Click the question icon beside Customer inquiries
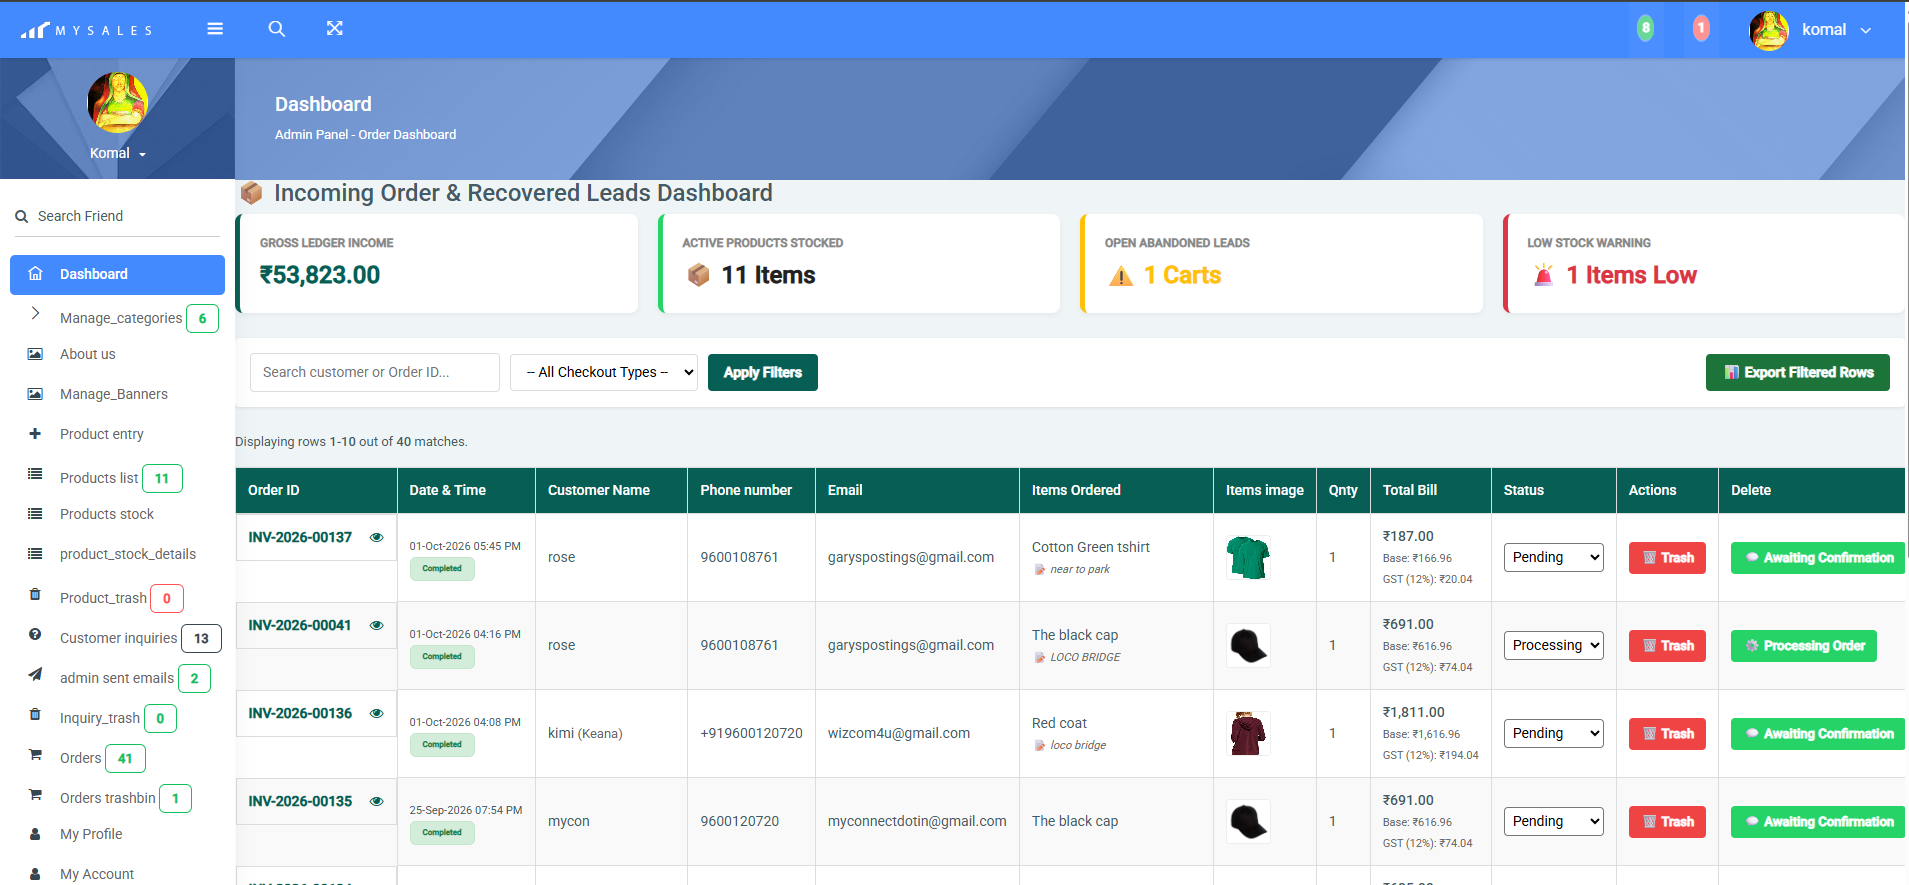1909x885 pixels. 35,634
